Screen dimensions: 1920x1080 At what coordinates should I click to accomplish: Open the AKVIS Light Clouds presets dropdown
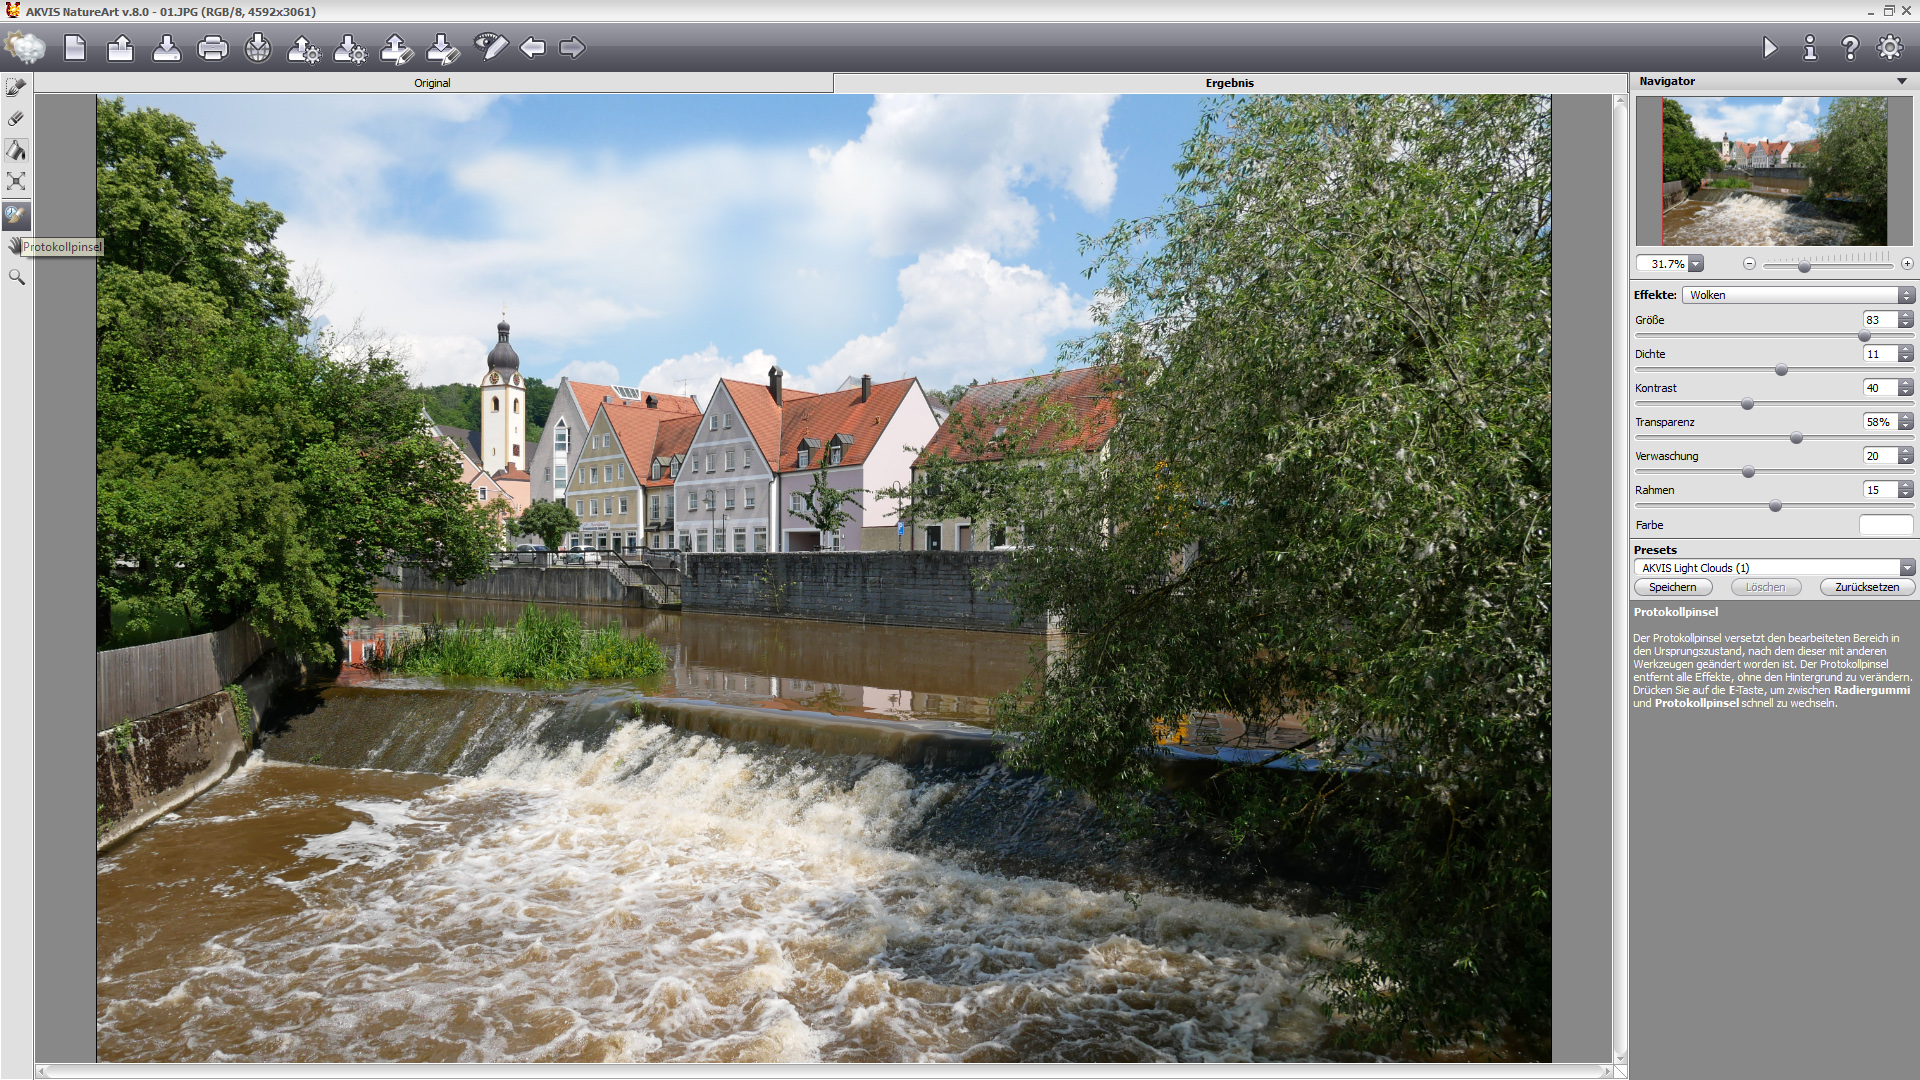(1774, 568)
